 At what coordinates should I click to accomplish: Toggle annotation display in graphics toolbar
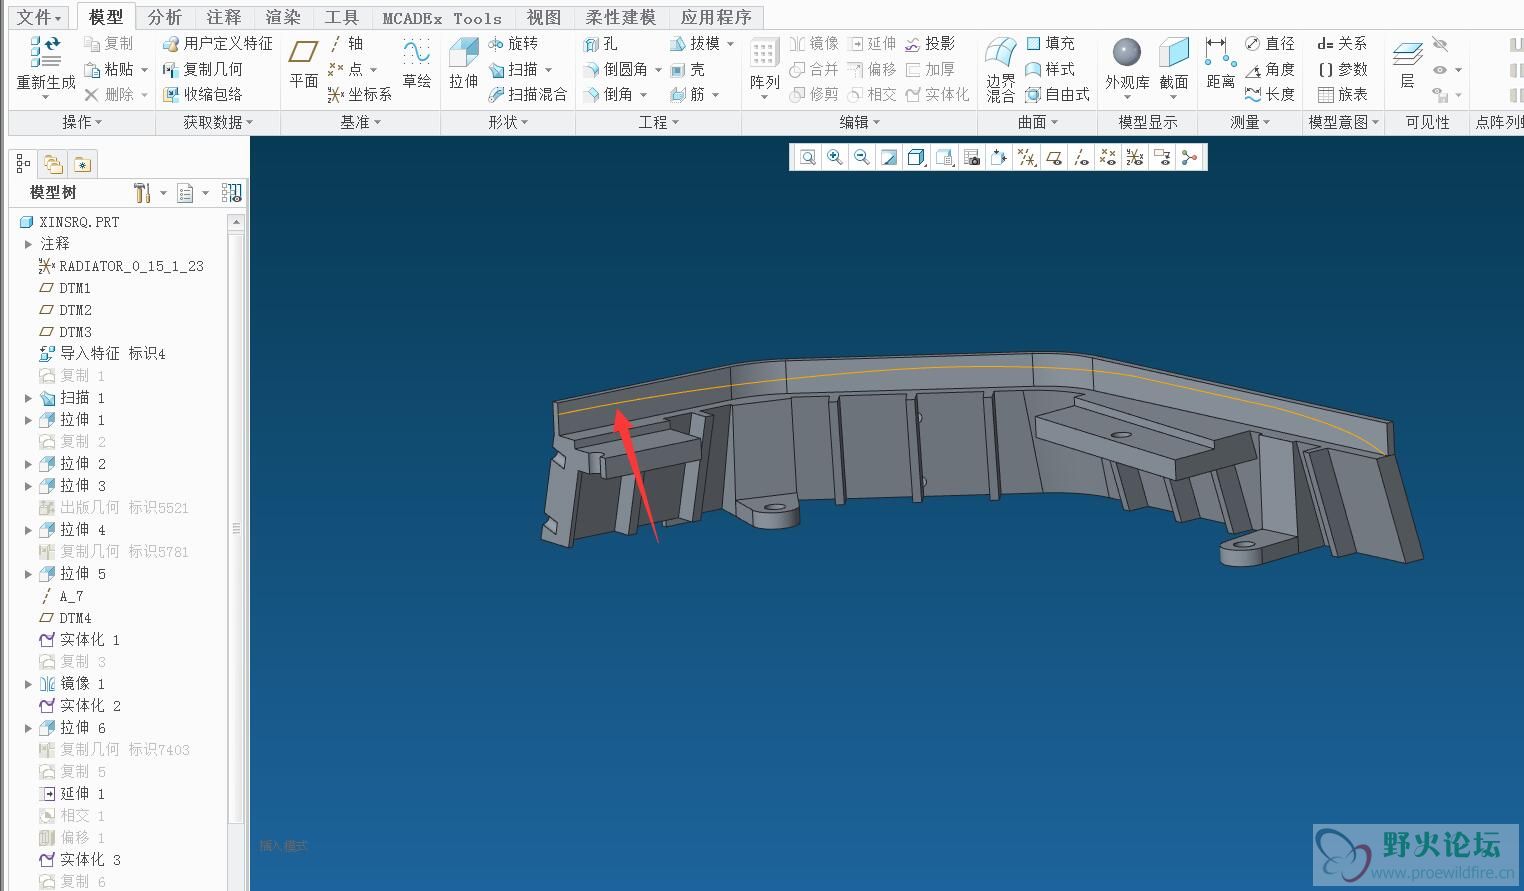[1162, 158]
